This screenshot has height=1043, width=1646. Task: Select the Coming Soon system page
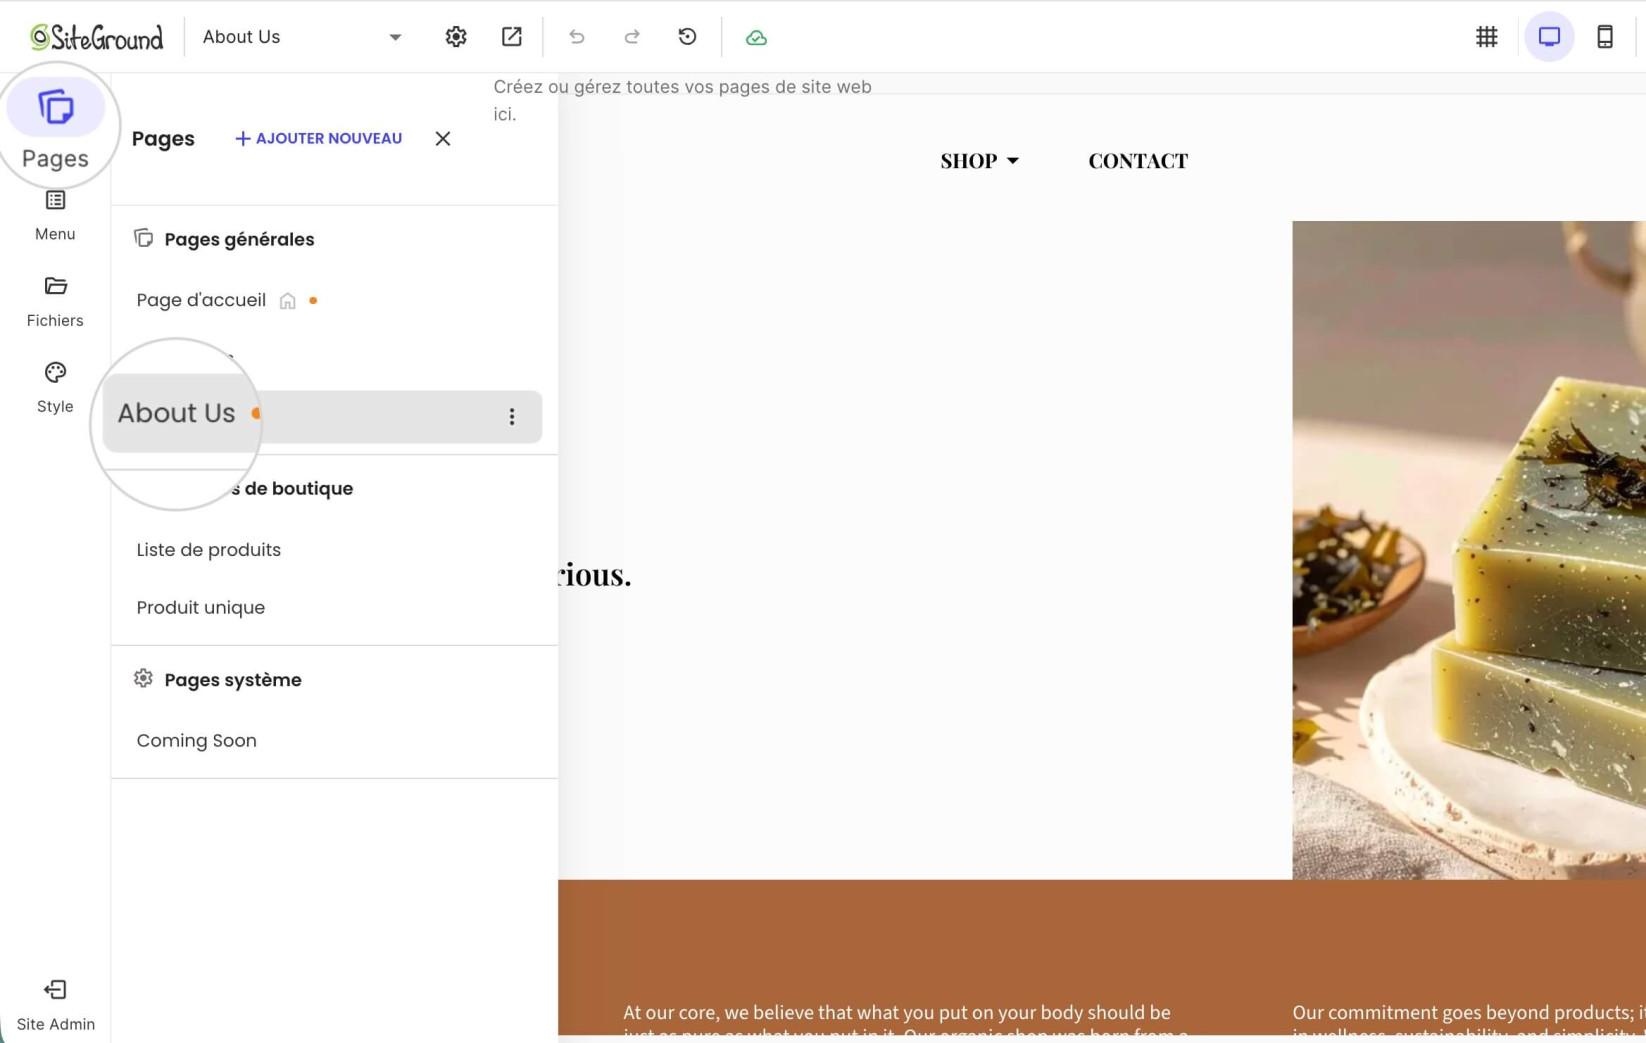click(x=197, y=740)
